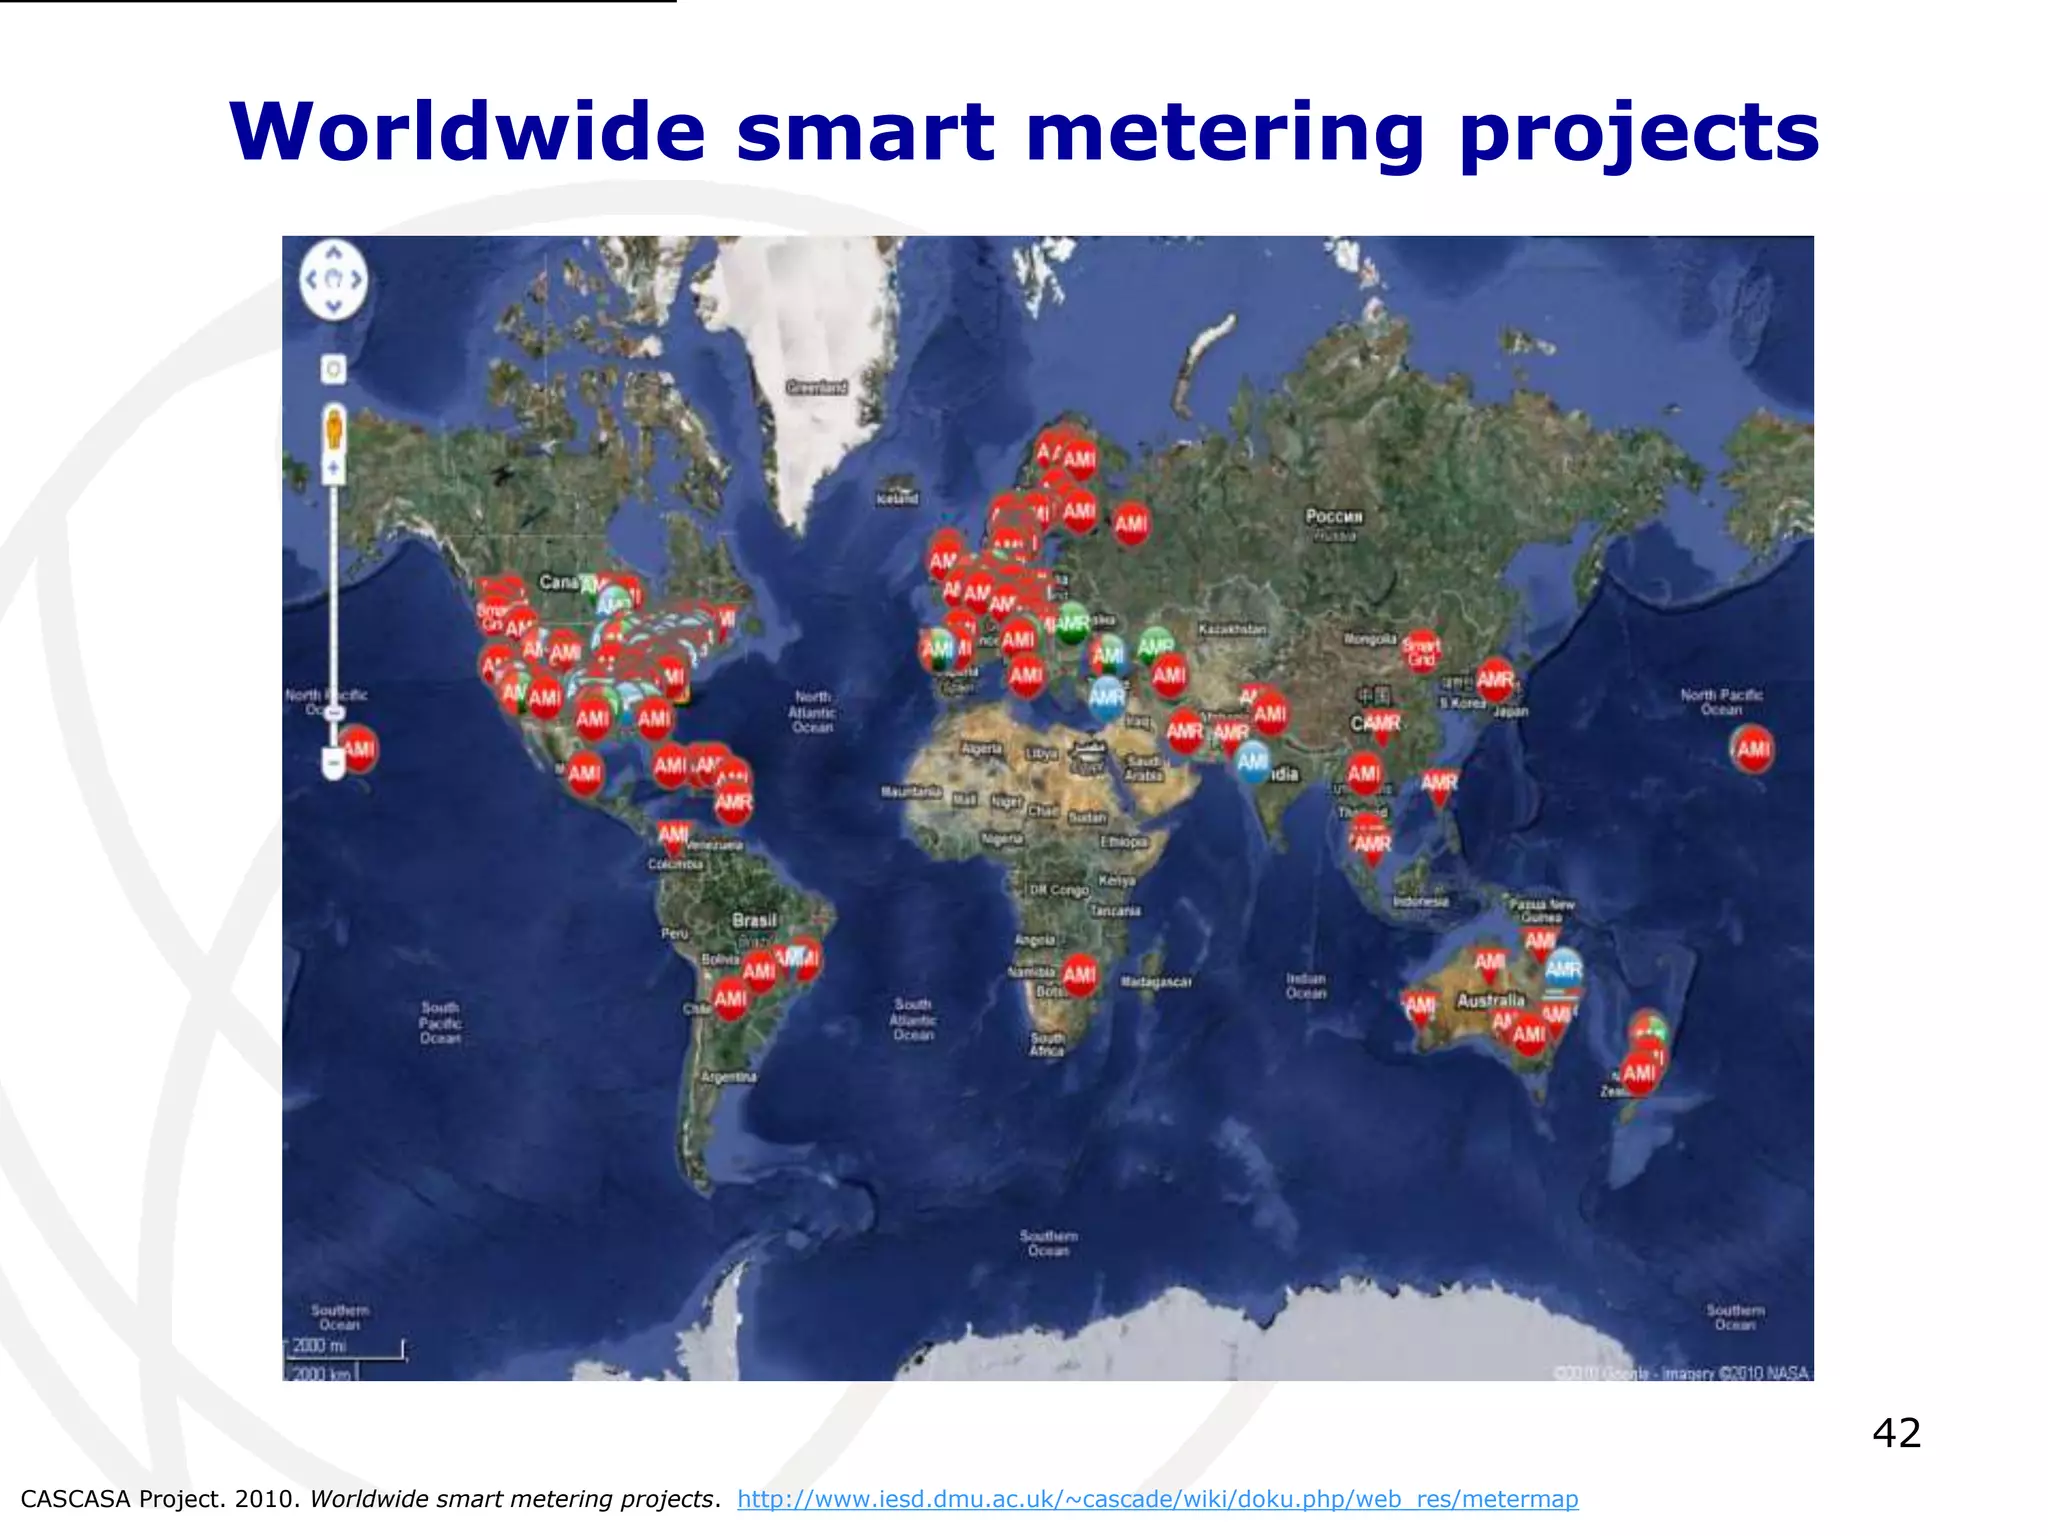Click the center reset icon in the pan control

click(x=334, y=280)
